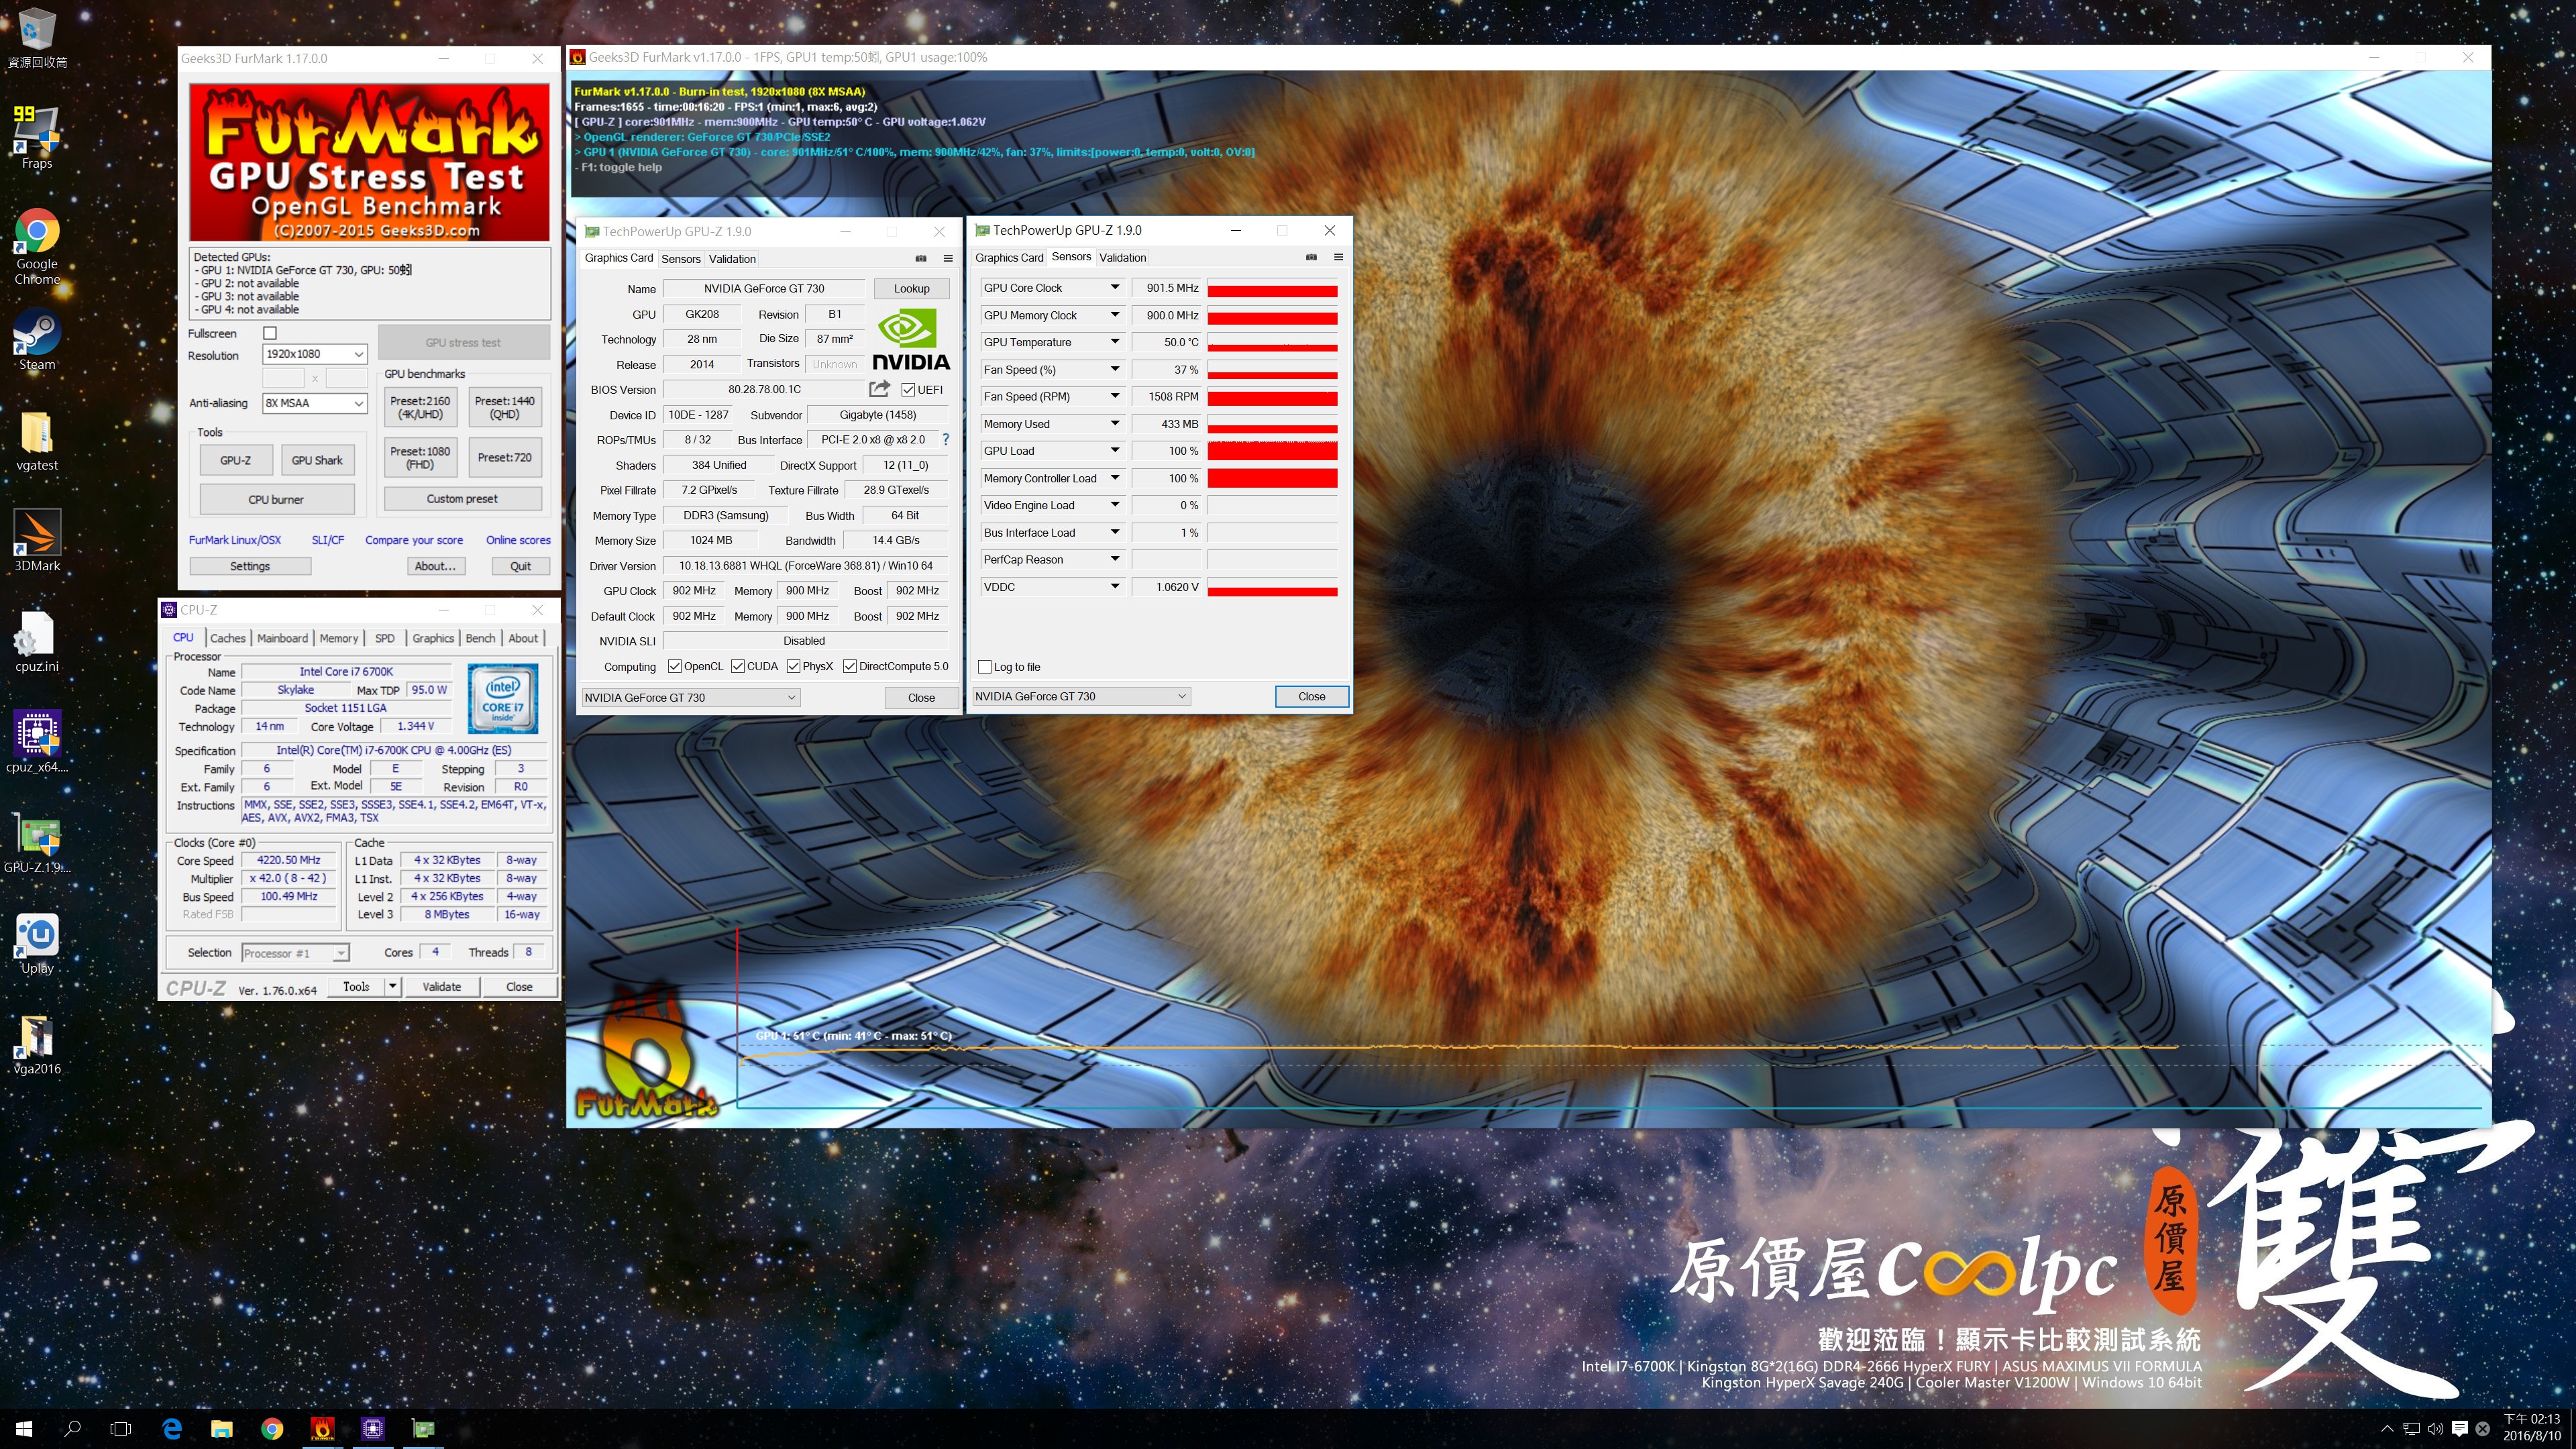This screenshot has height=1449, width=2576.
Task: Toggle the Fullscreen checkbox in FurMark
Action: tap(269, 333)
